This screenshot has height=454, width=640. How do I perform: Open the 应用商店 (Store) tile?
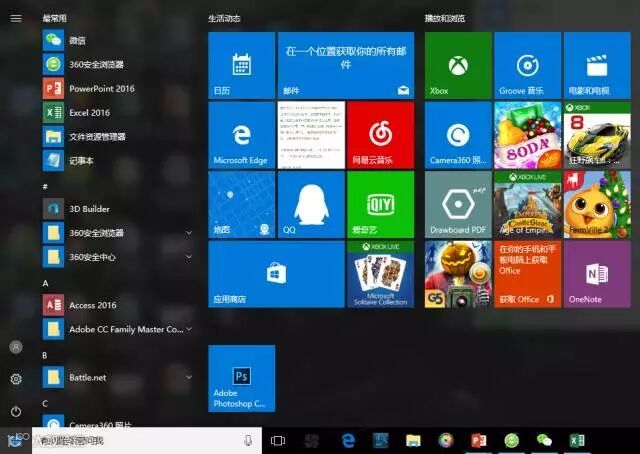276,274
